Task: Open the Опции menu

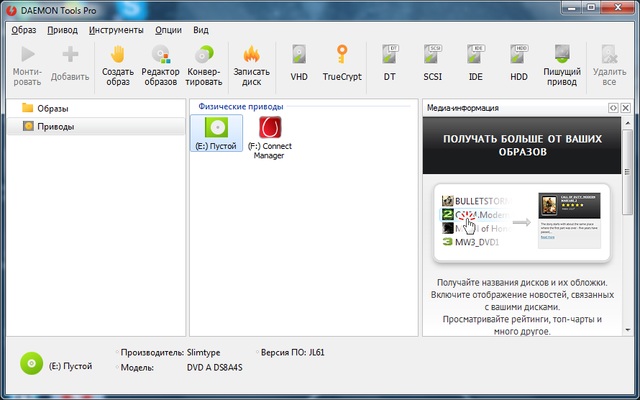Action: tap(169, 30)
